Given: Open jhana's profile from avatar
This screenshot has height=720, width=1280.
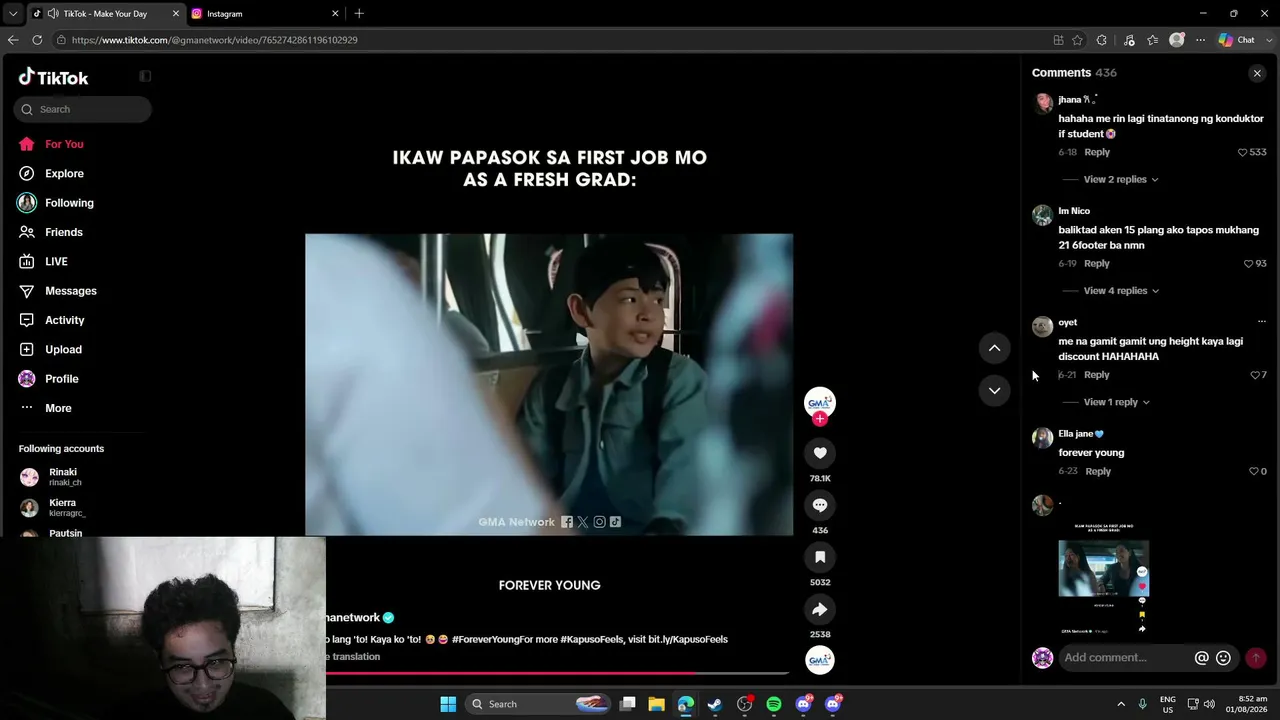Looking at the screenshot, I should pyautogui.click(x=1043, y=103).
